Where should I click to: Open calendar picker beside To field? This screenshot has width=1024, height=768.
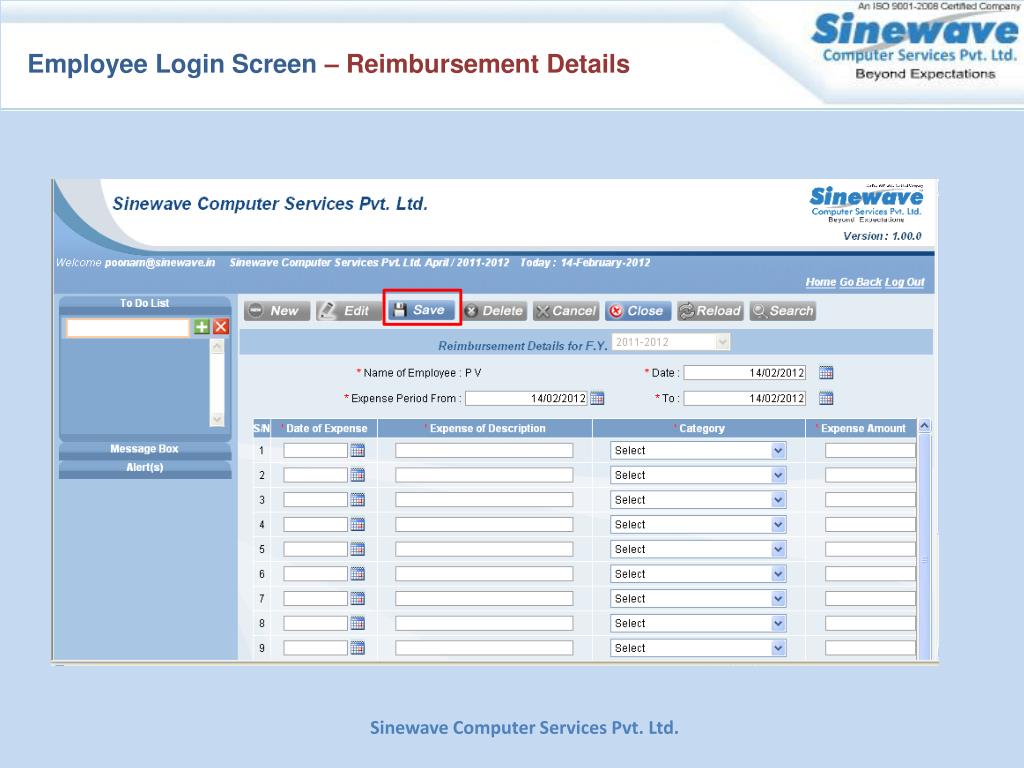point(826,398)
